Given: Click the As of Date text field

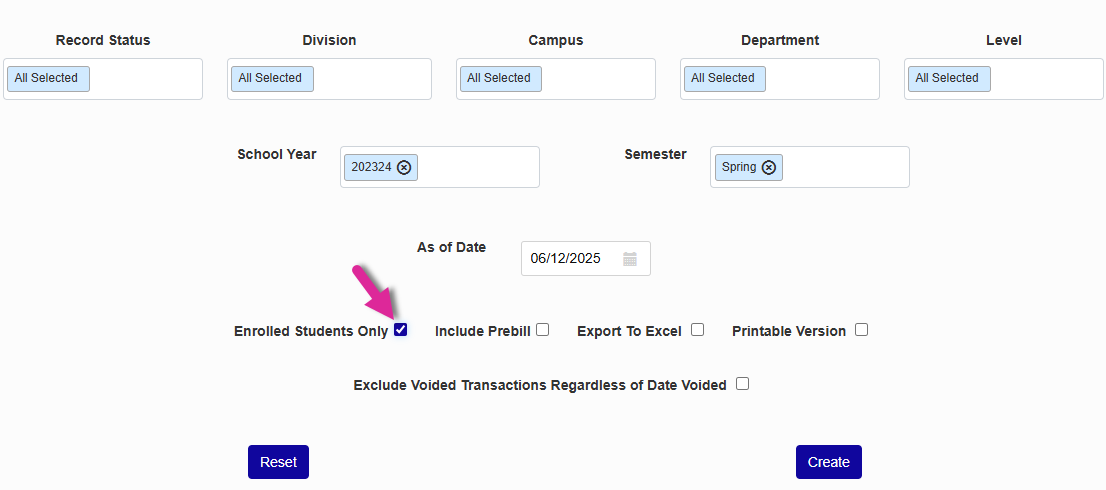Looking at the screenshot, I should coord(567,259).
